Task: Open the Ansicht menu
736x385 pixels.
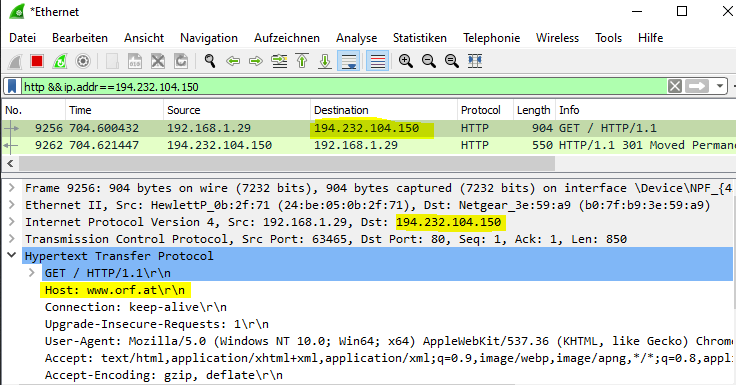Action: pyautogui.click(x=144, y=38)
